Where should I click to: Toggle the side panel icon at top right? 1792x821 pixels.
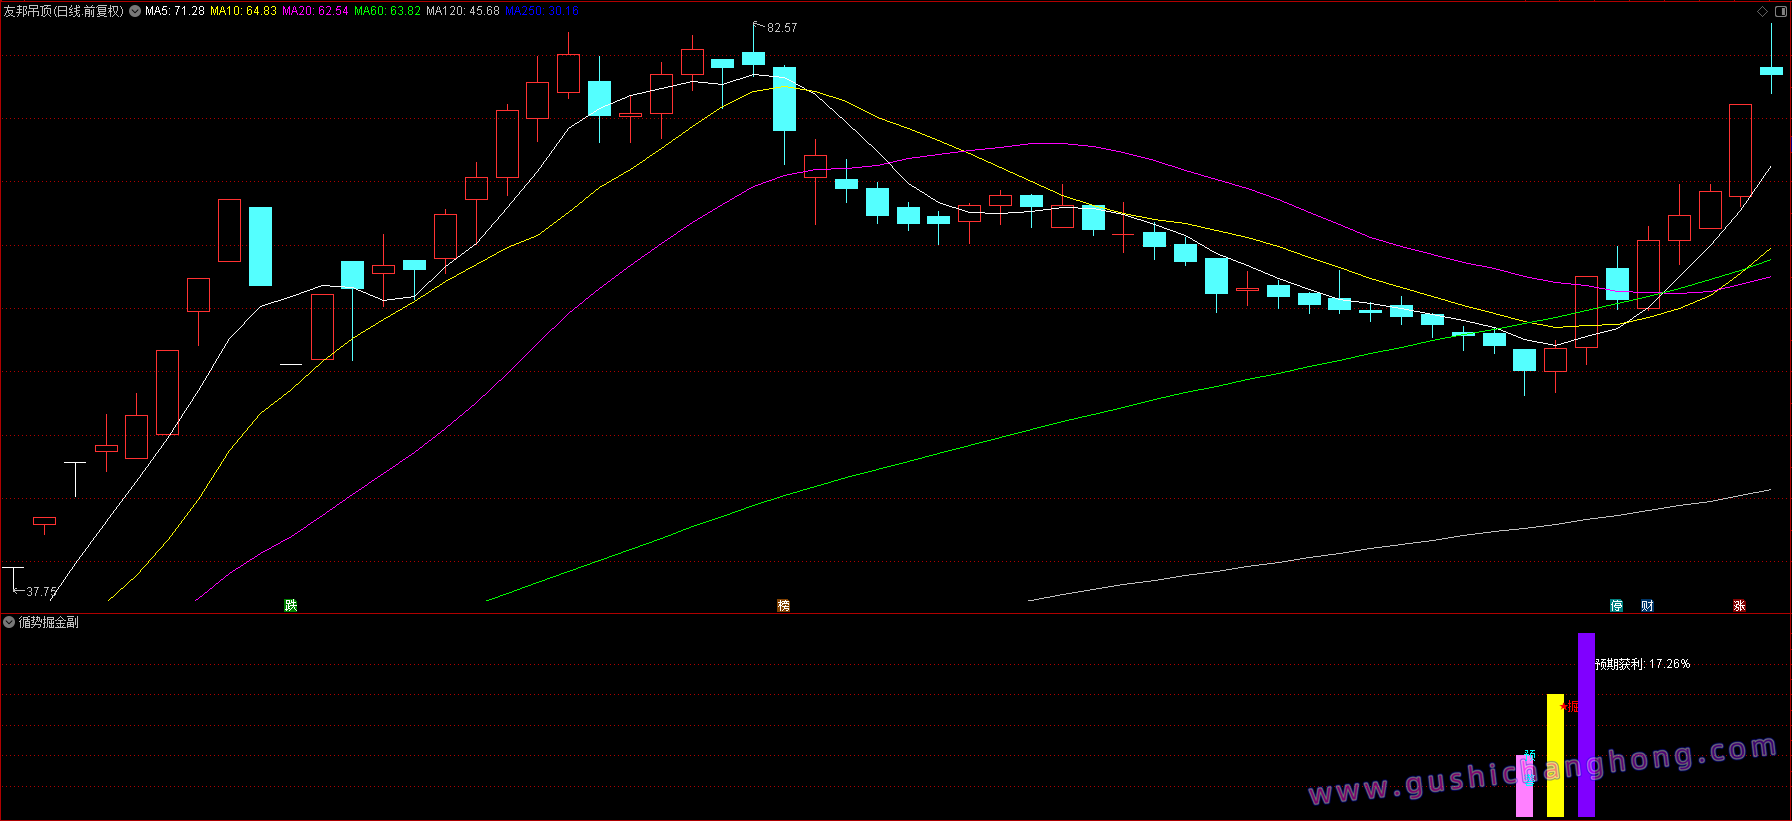1780,11
